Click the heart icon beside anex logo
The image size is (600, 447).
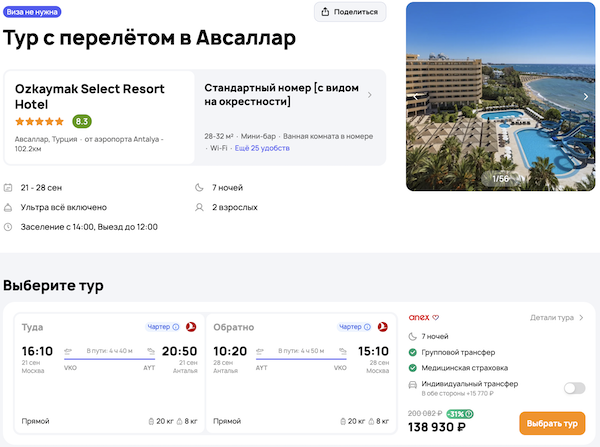436,318
